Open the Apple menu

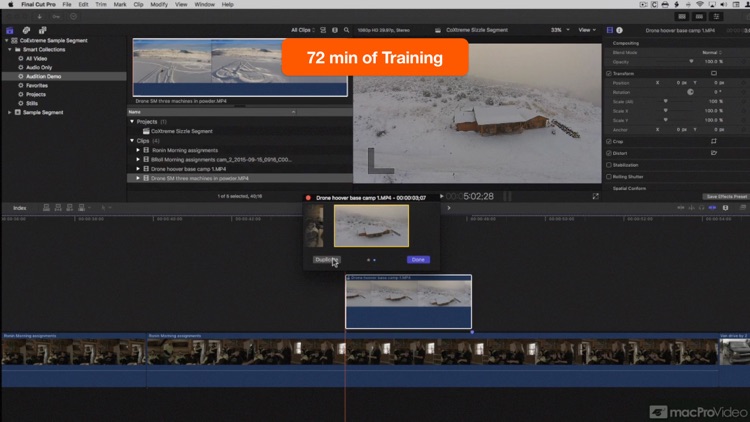(11, 4)
